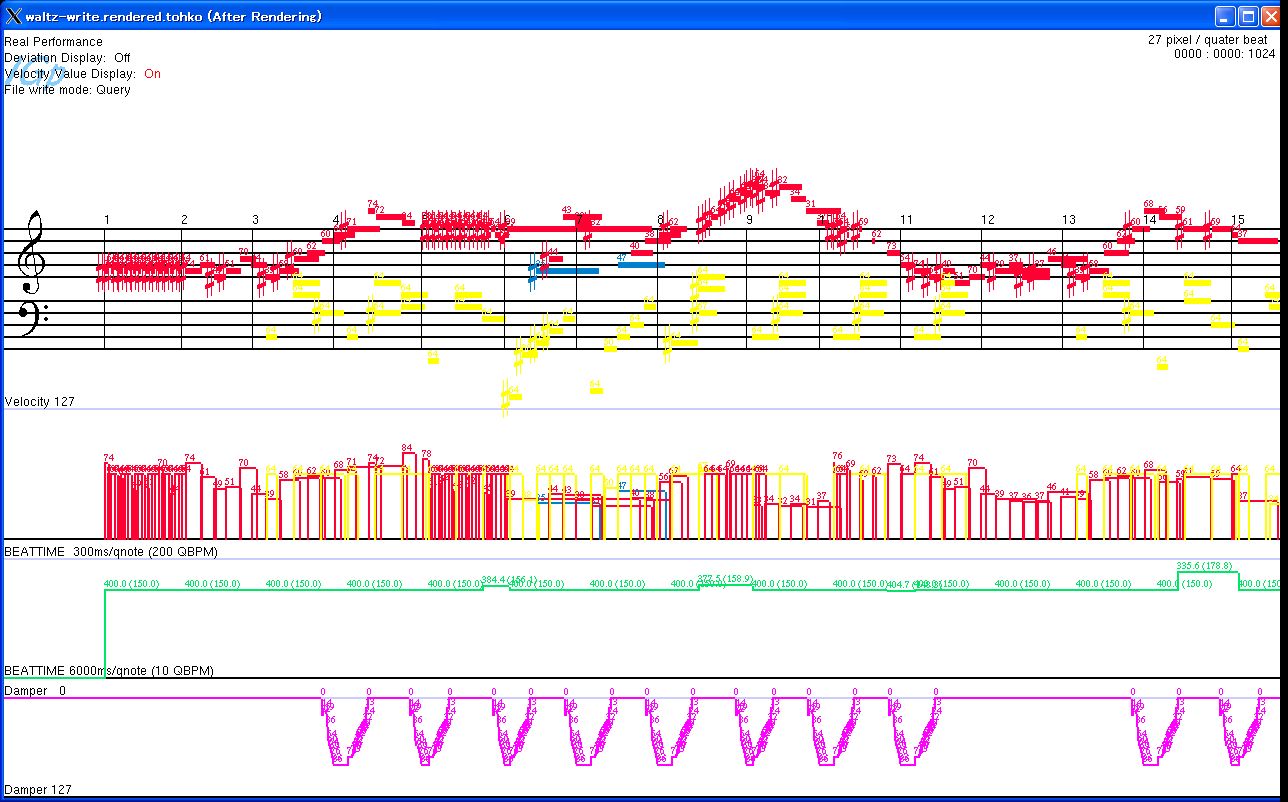The height and width of the screenshot is (802, 1288).
Task: Click the Velocity 127 axis label
Action: click(39, 402)
